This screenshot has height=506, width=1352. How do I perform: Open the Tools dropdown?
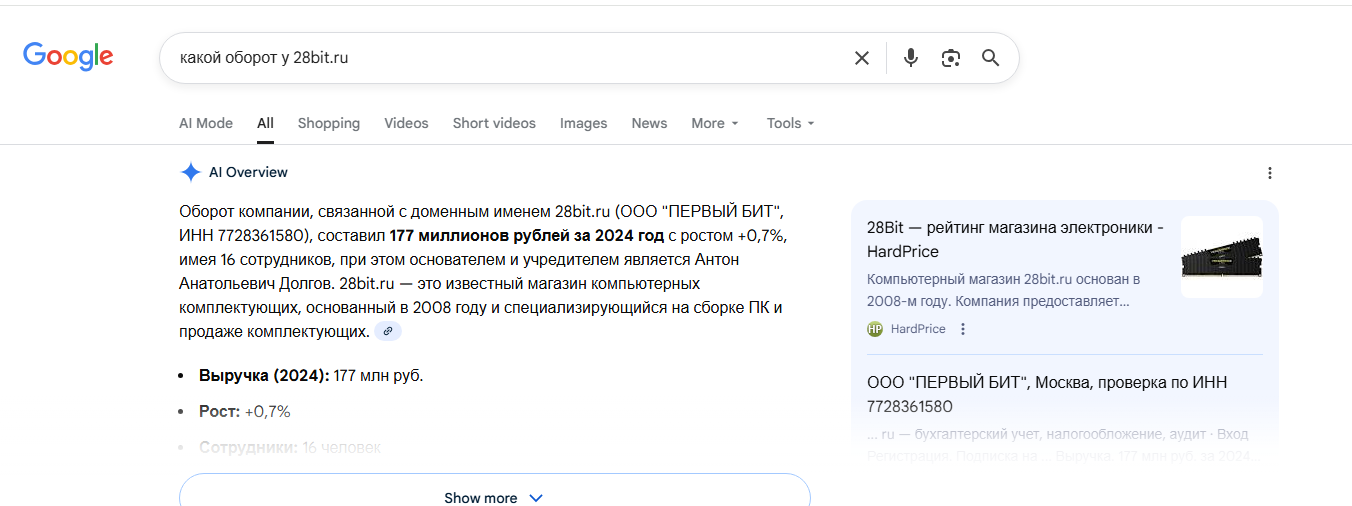(791, 123)
